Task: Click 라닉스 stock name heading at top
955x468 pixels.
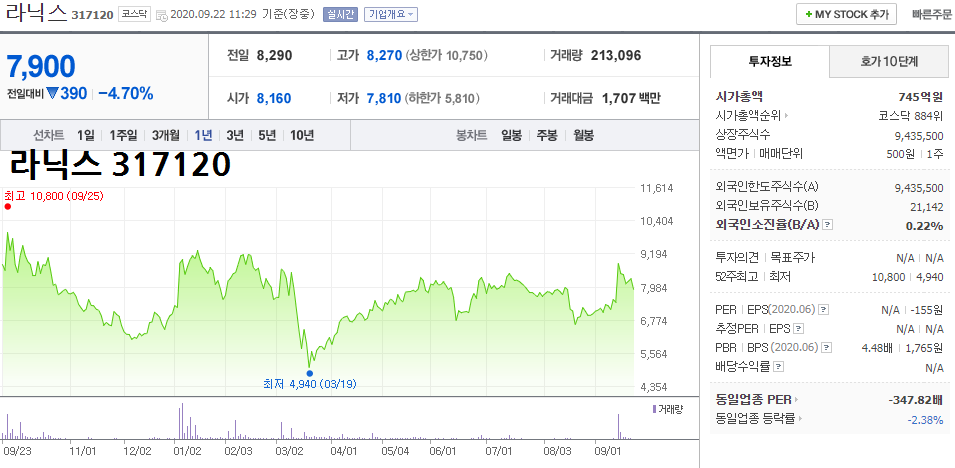Action: 35,13
